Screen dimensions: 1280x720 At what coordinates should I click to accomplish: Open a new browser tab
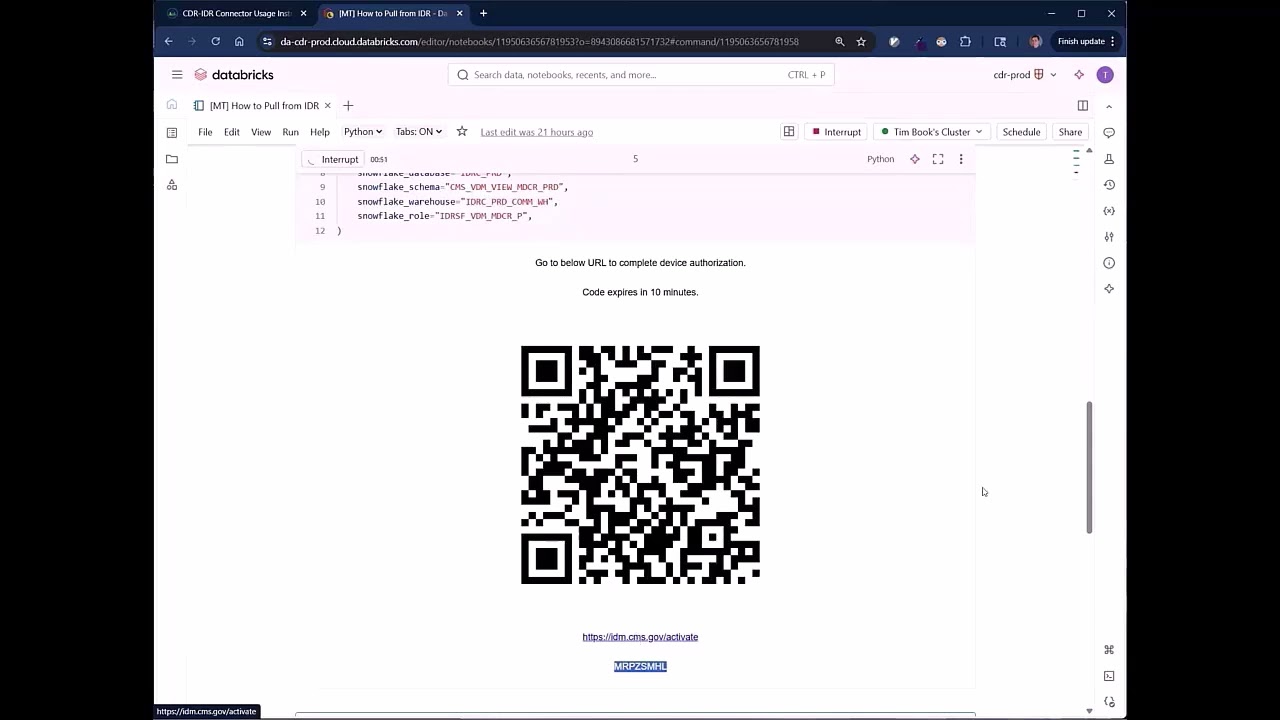coord(483,13)
